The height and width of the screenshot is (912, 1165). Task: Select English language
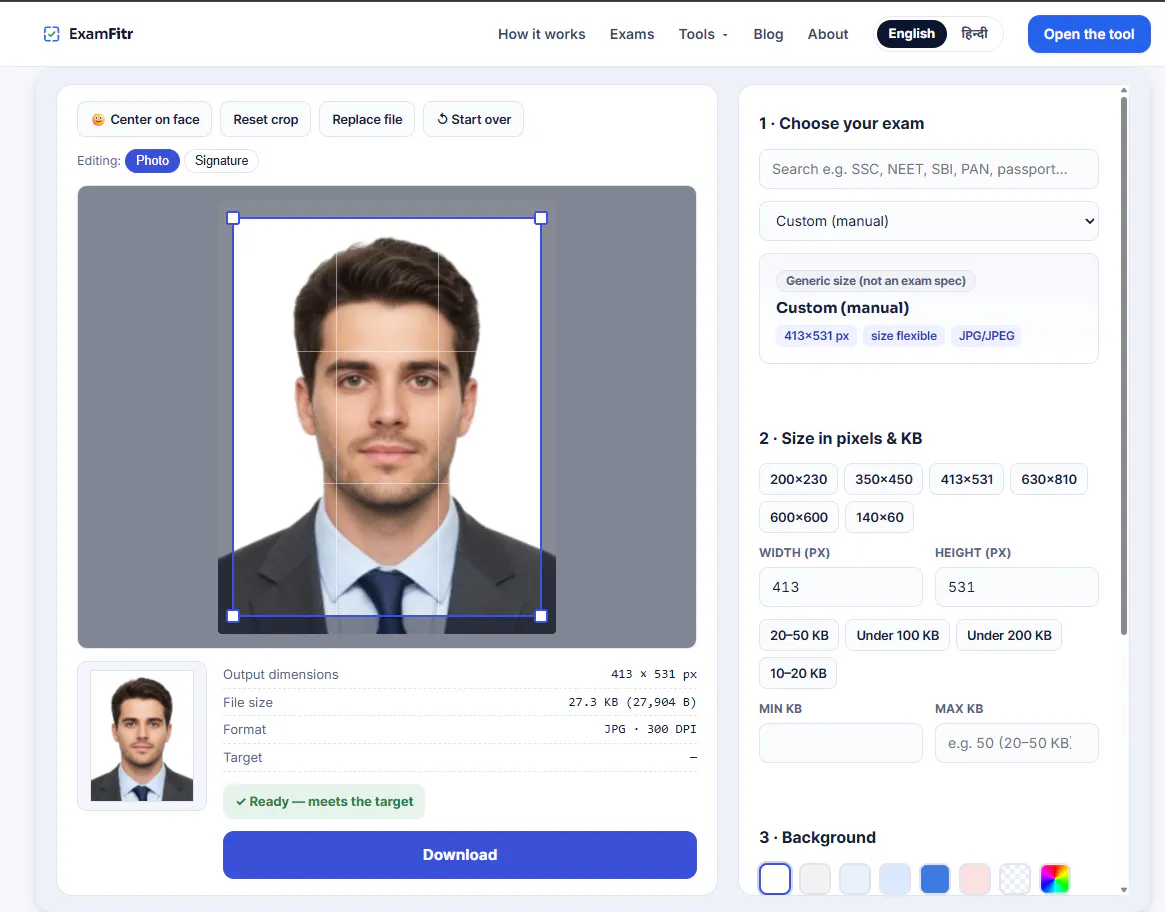coord(911,34)
